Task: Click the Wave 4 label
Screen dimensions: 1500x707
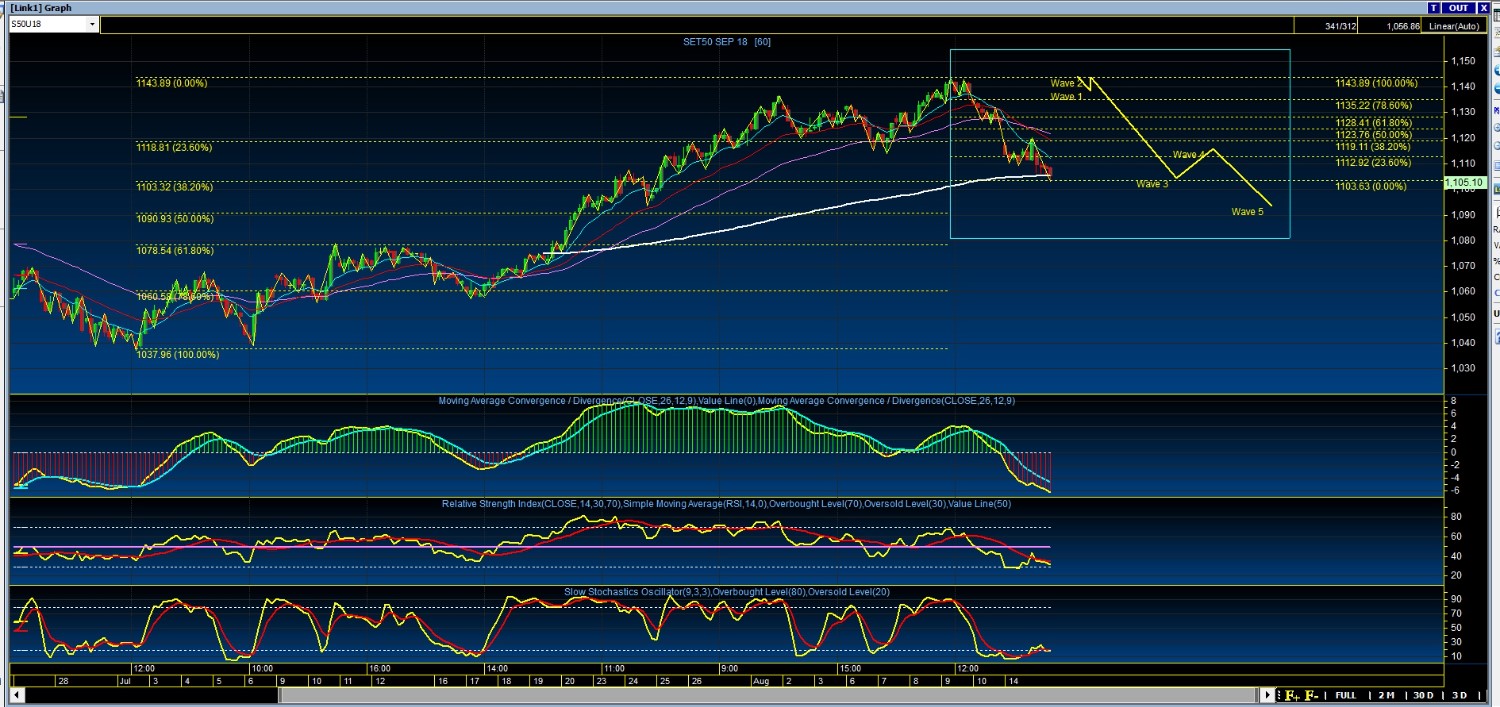Action: coord(1190,155)
